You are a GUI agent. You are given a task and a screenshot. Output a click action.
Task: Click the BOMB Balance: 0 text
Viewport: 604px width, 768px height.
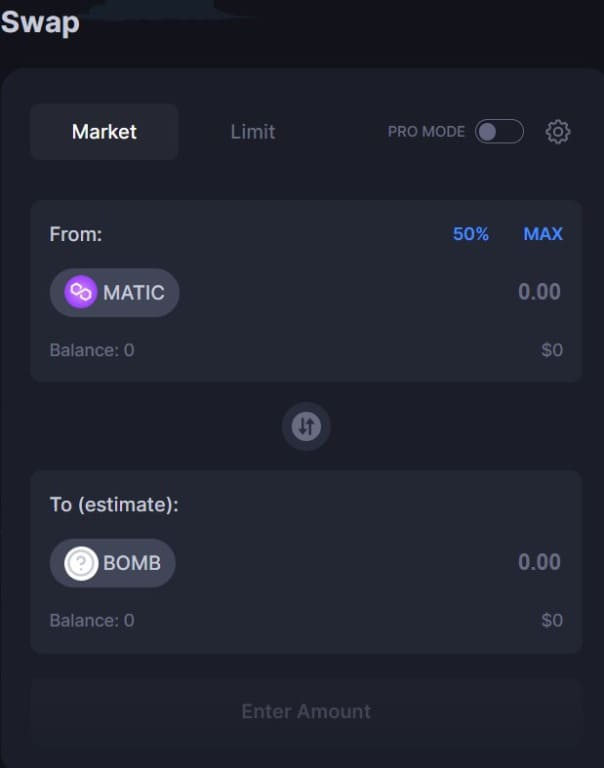click(x=92, y=621)
